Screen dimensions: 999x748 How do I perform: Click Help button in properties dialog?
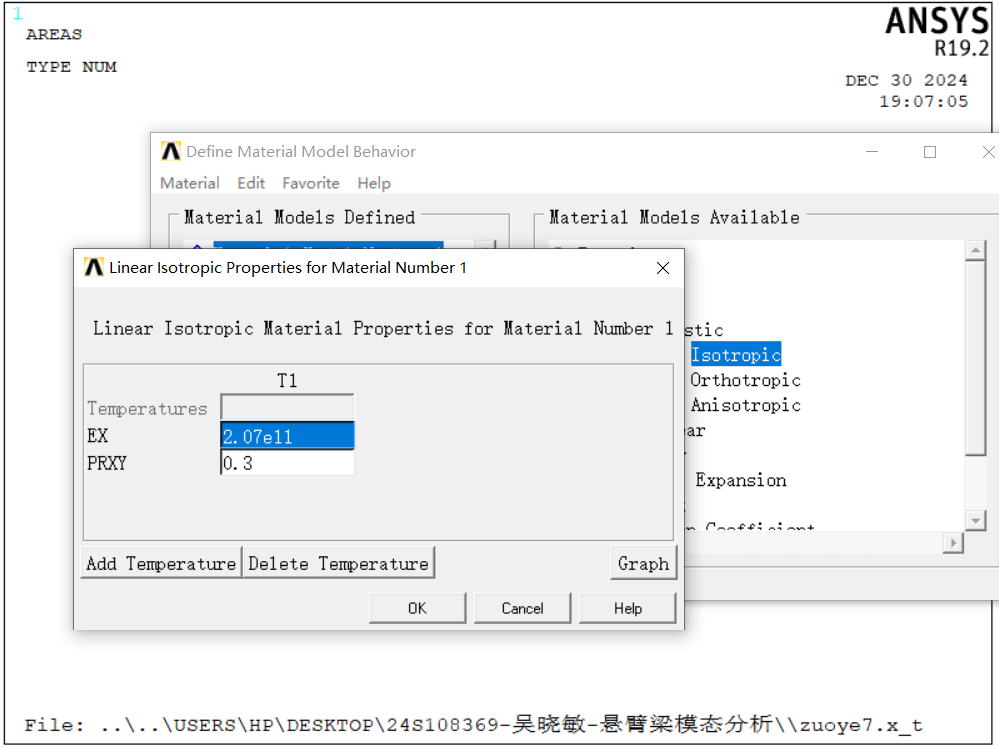pos(628,608)
